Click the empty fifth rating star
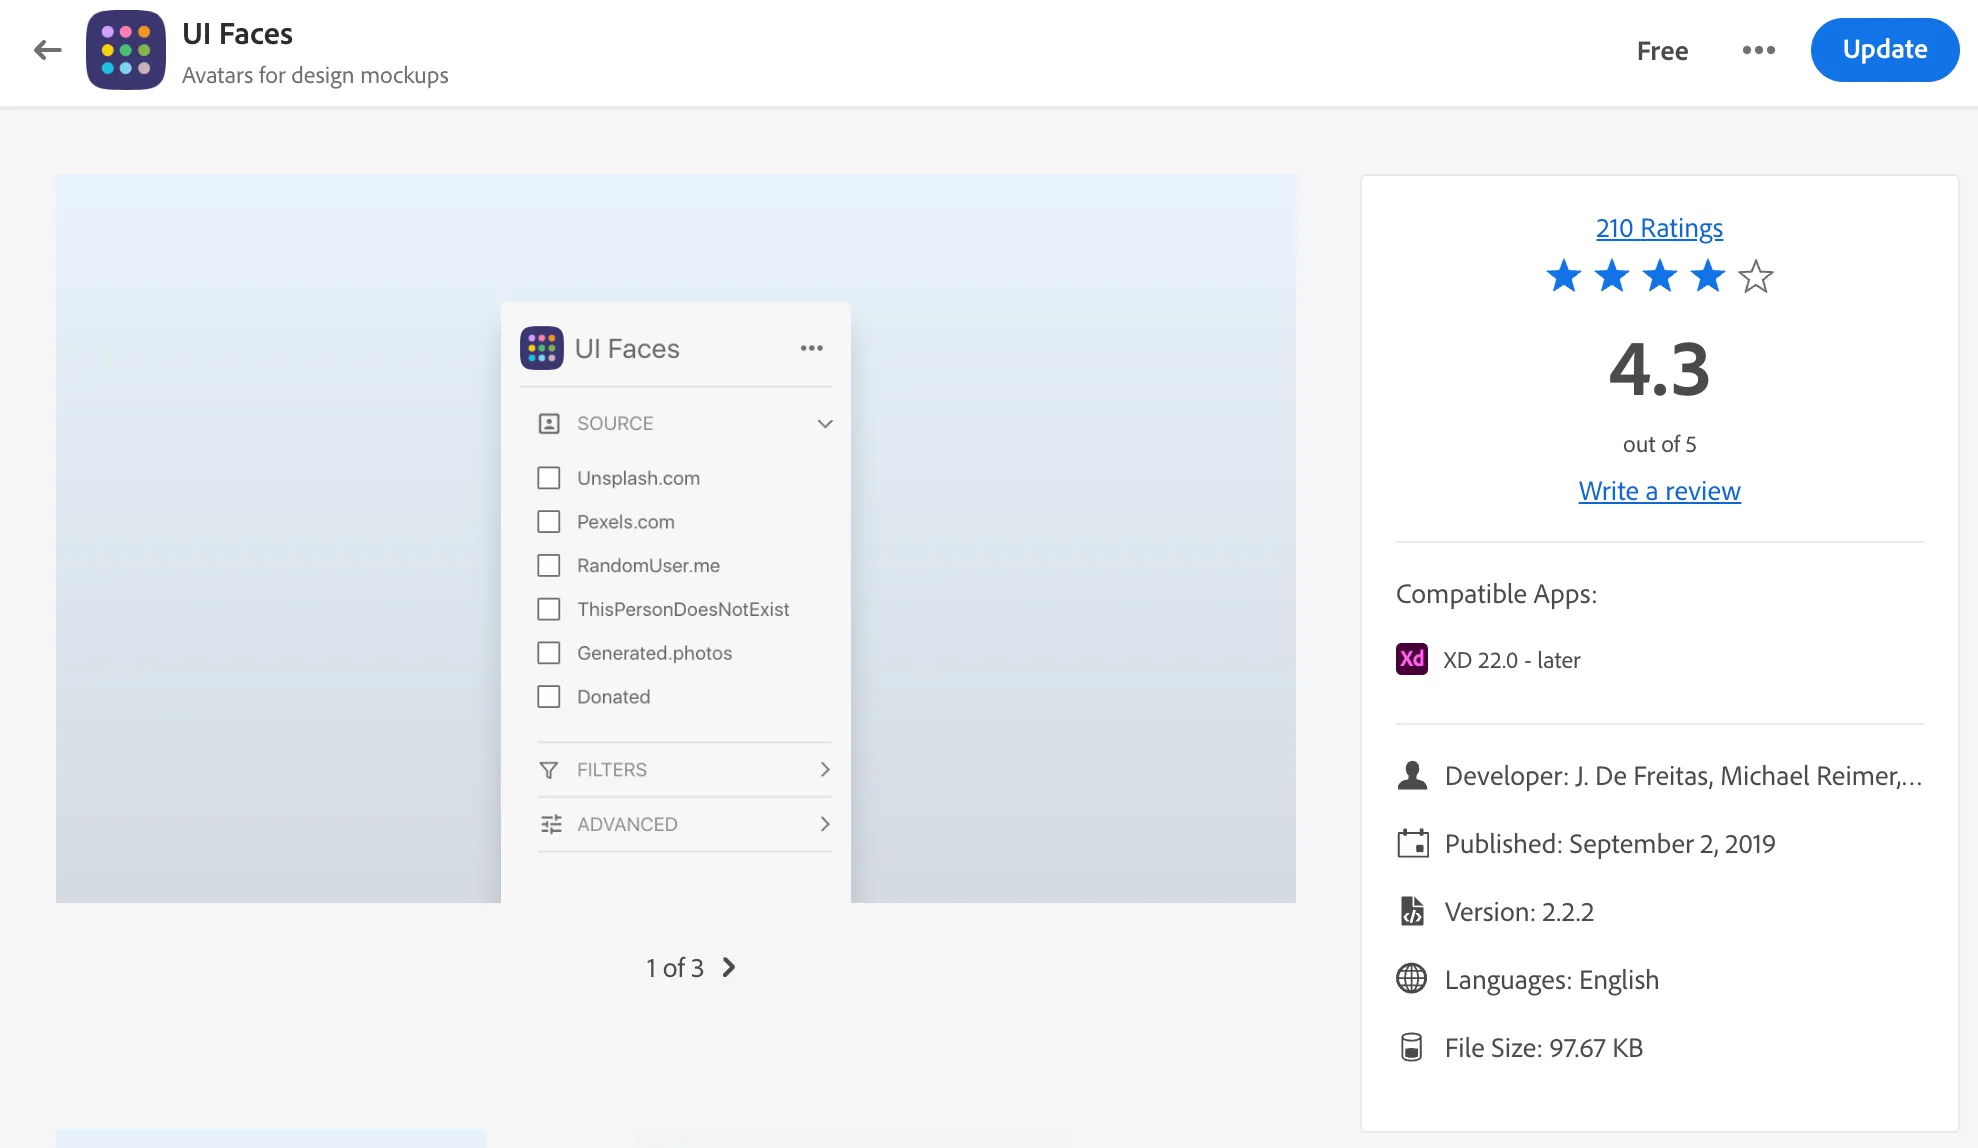 click(x=1756, y=276)
